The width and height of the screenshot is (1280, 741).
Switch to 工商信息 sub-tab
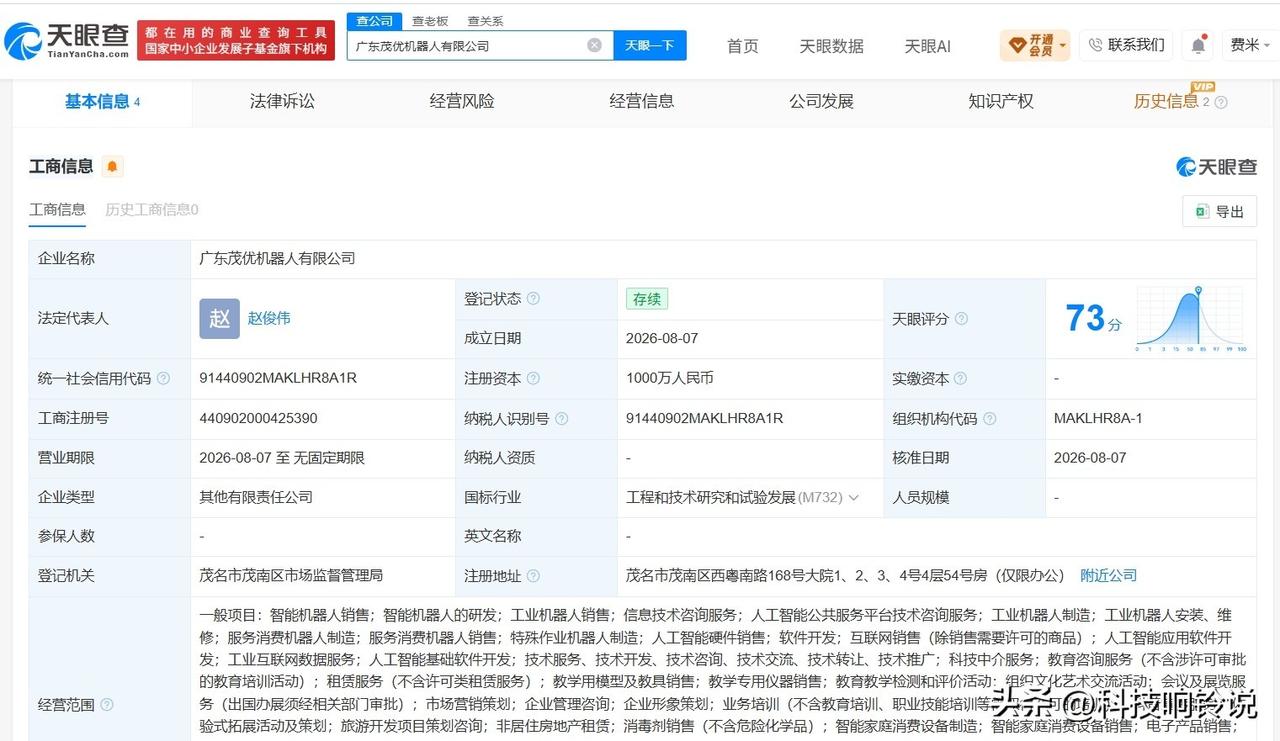point(57,209)
